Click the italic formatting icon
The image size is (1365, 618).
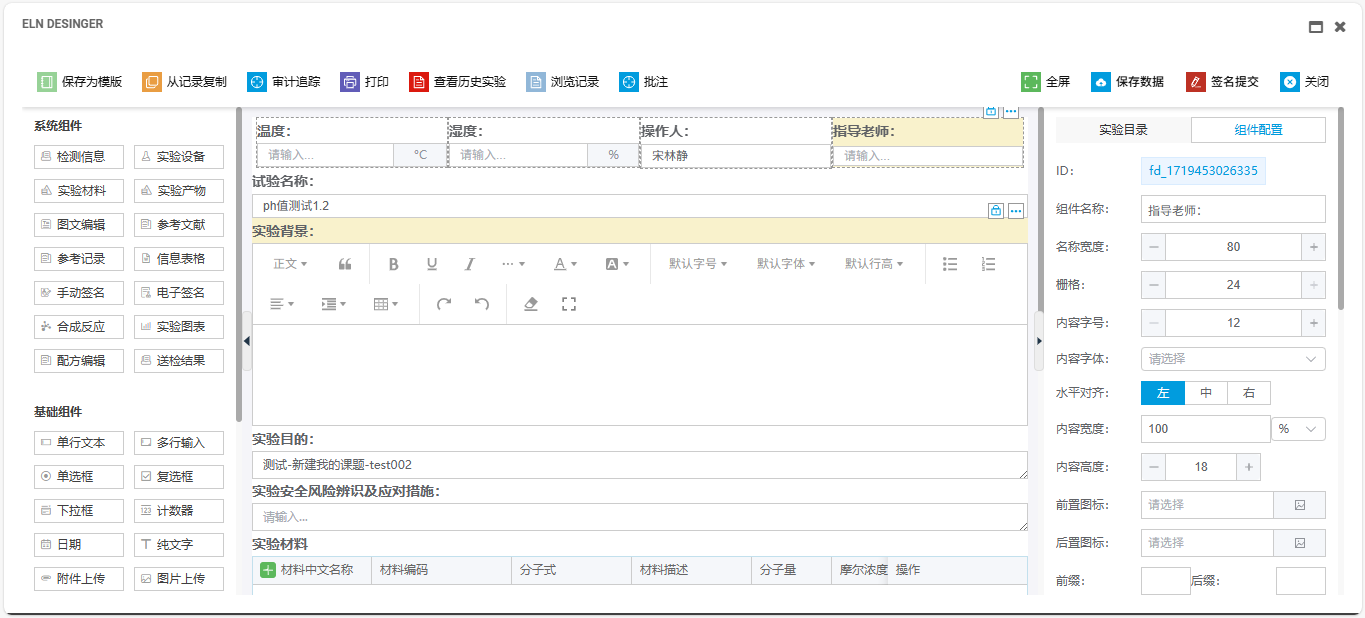pos(469,264)
